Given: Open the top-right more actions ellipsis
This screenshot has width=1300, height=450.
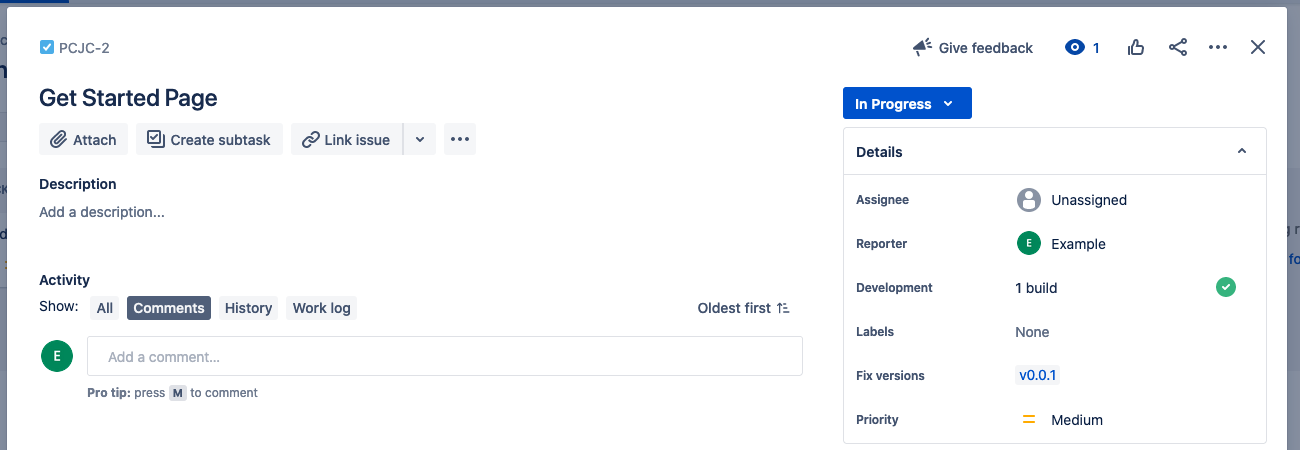Looking at the screenshot, I should click(x=1217, y=47).
